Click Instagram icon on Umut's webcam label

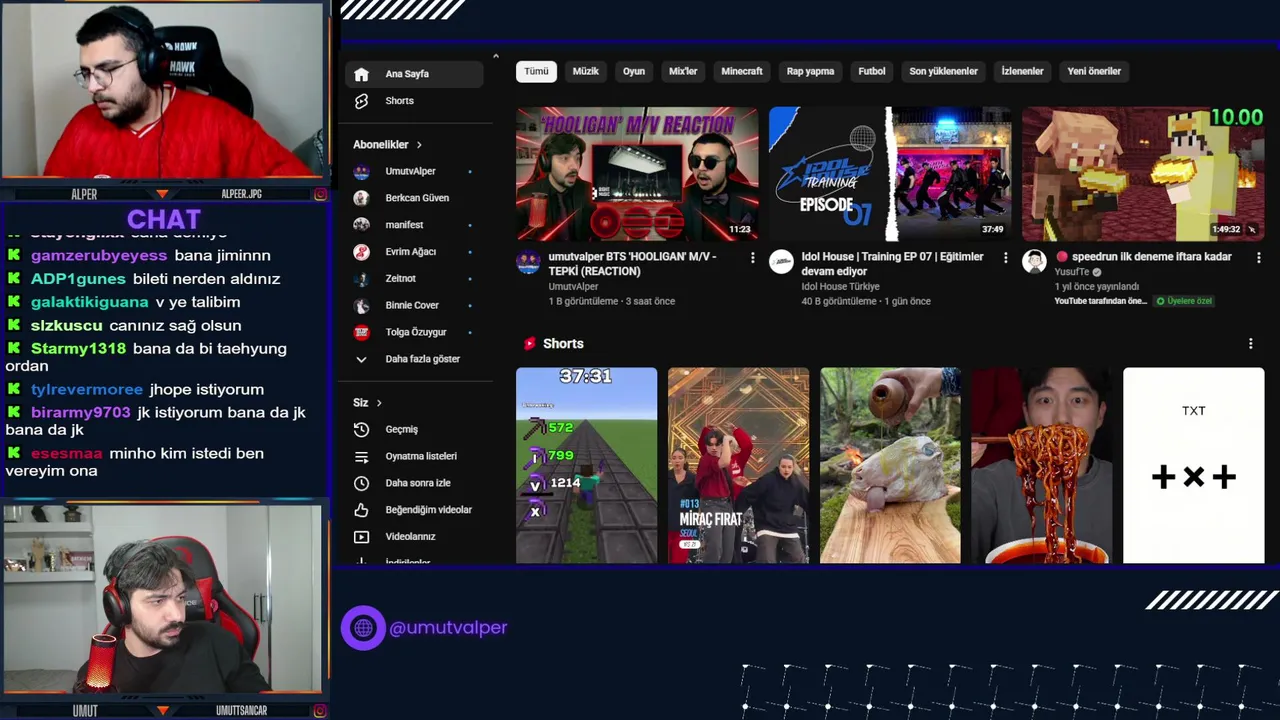pos(320,711)
